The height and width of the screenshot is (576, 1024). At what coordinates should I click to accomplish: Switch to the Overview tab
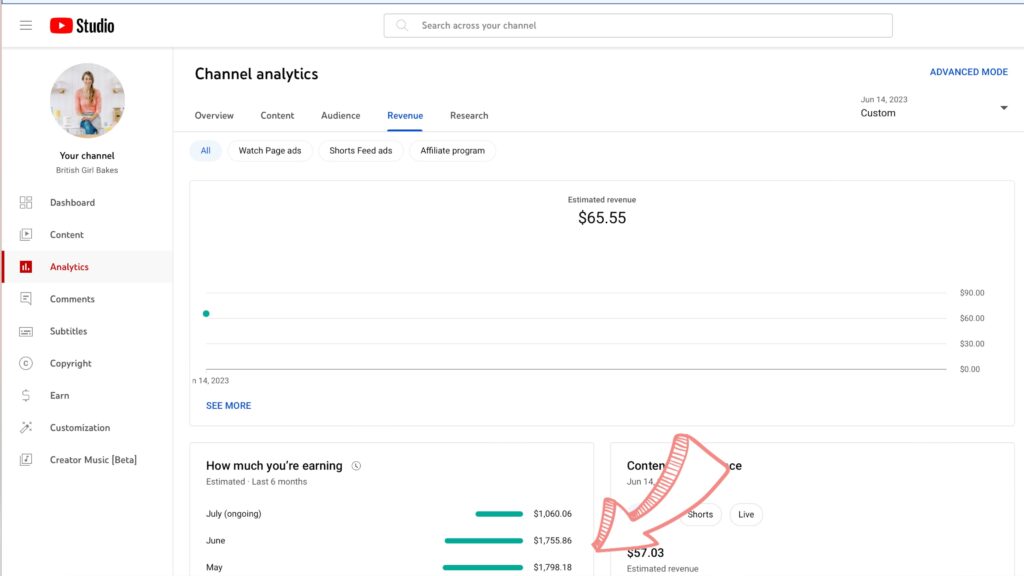(x=214, y=116)
